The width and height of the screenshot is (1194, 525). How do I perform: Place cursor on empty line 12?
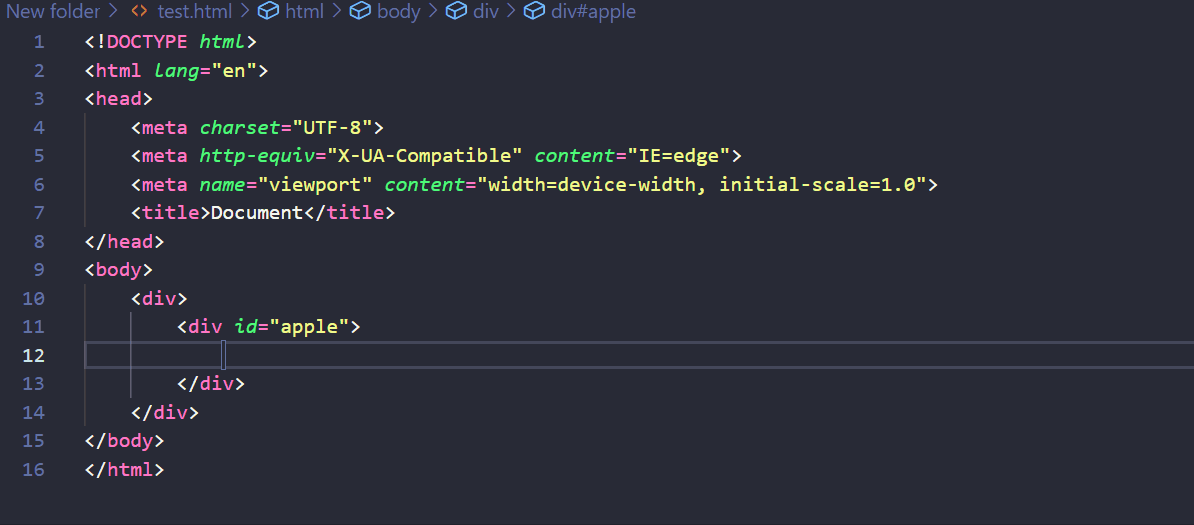pyautogui.click(x=639, y=355)
